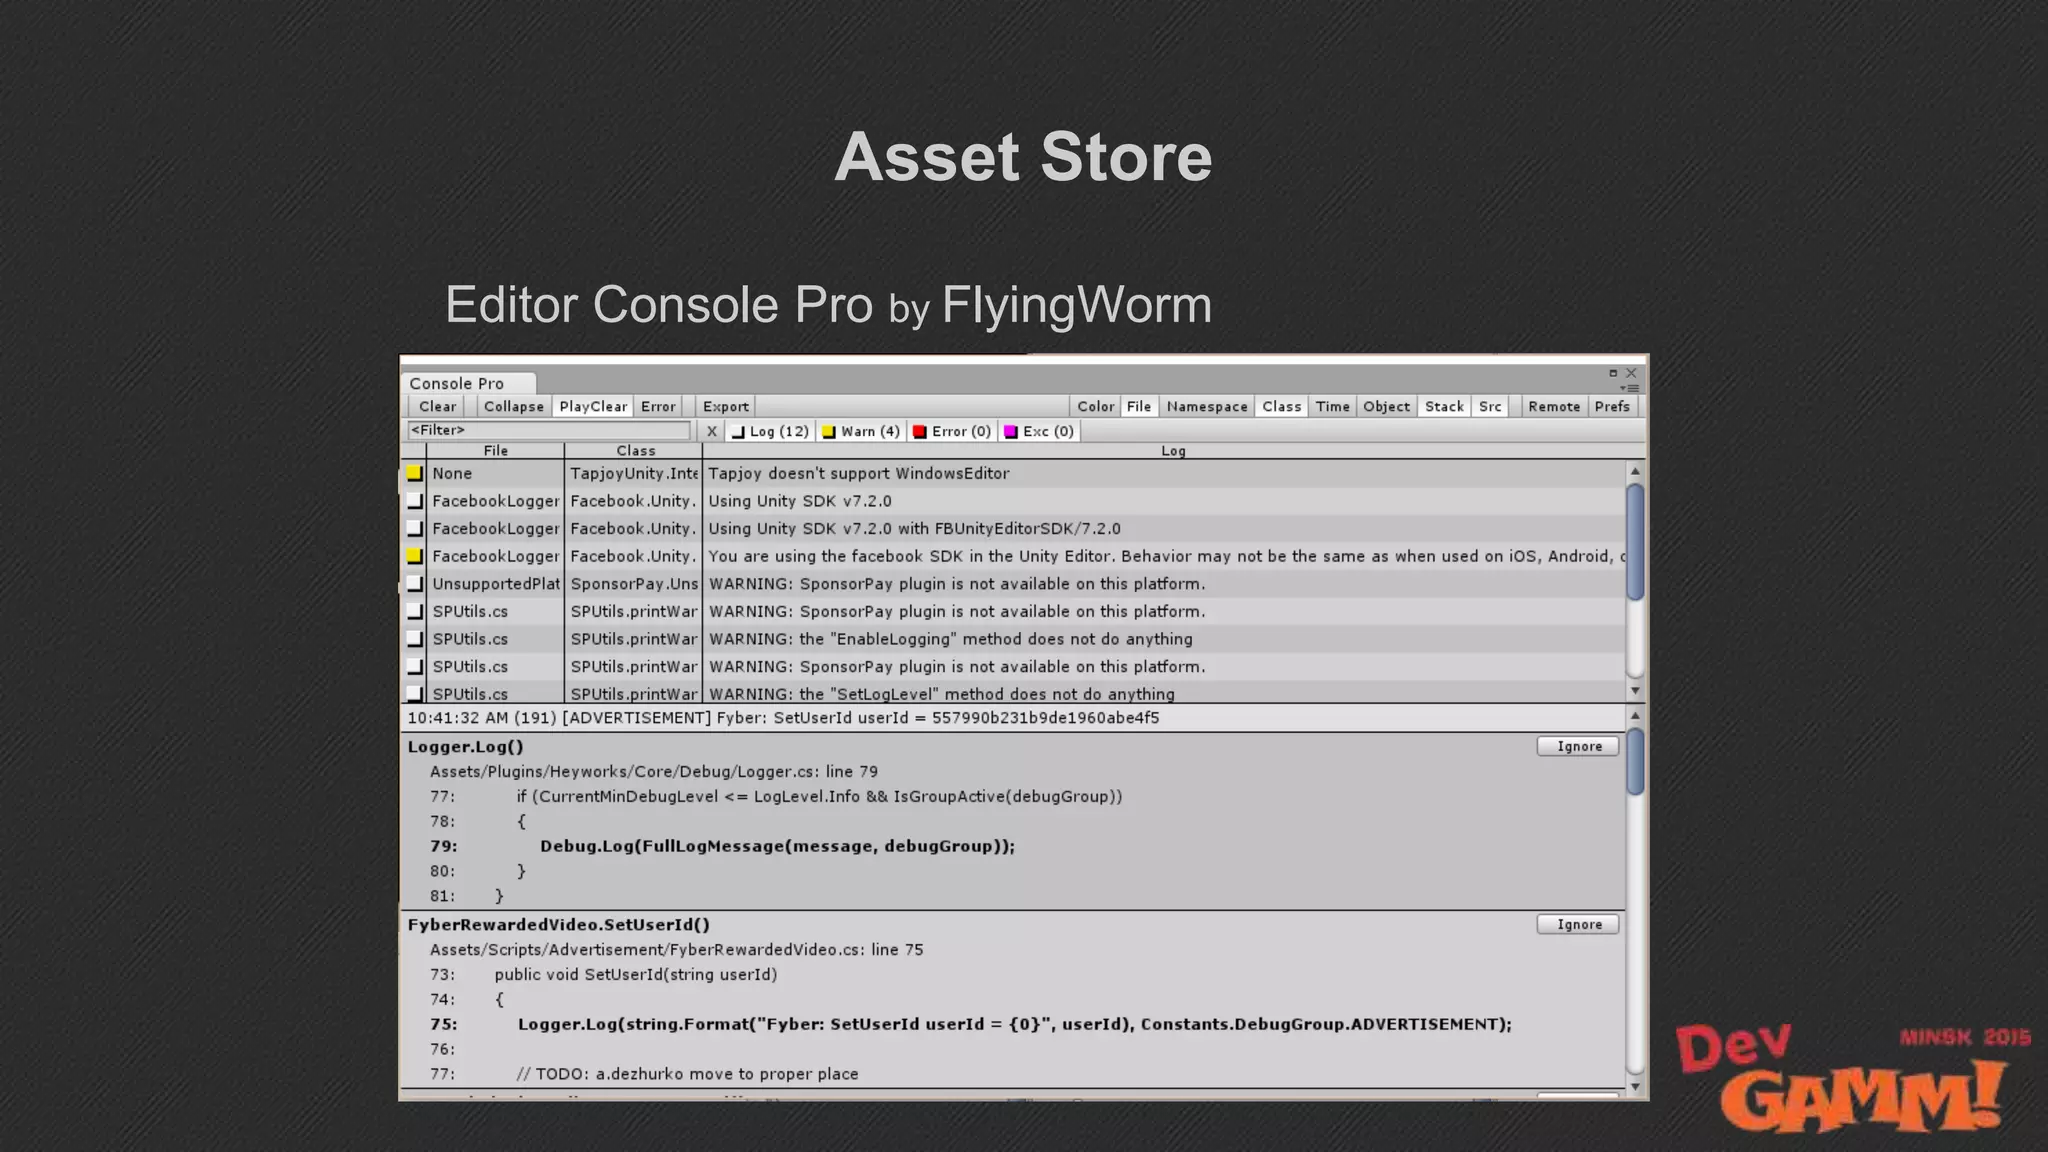Click the warning icon on facebook SDK row
The image size is (2048, 1152).
[x=415, y=556]
